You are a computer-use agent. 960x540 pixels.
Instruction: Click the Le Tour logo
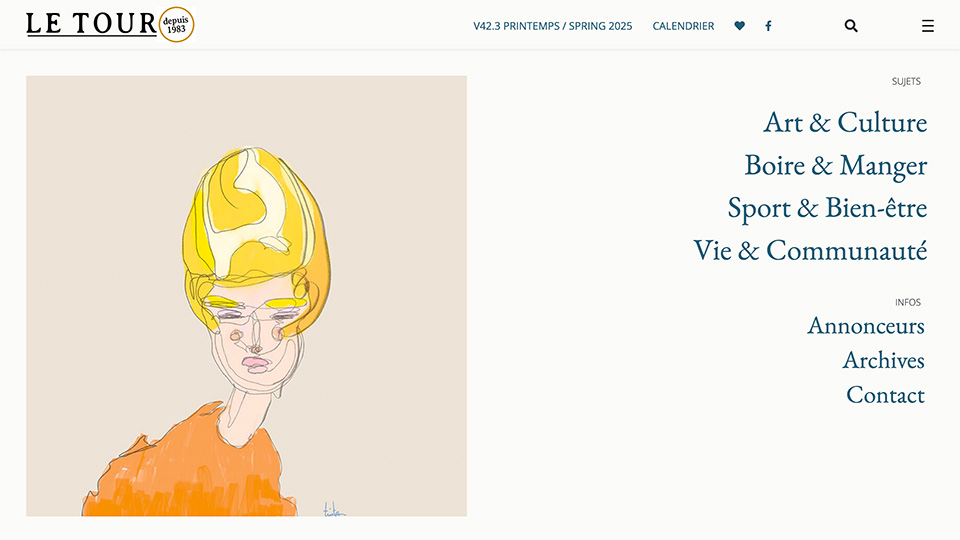[x=91, y=24]
